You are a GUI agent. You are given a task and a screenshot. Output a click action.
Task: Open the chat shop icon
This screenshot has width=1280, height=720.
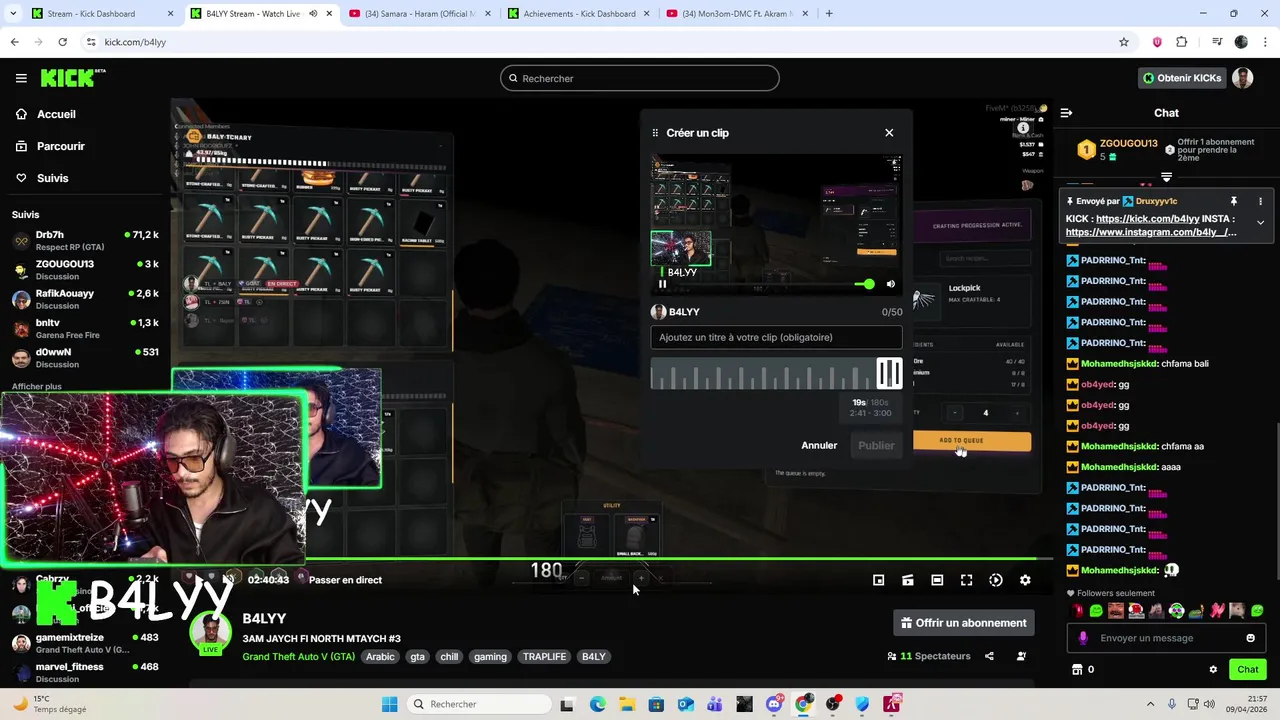[1077, 669]
